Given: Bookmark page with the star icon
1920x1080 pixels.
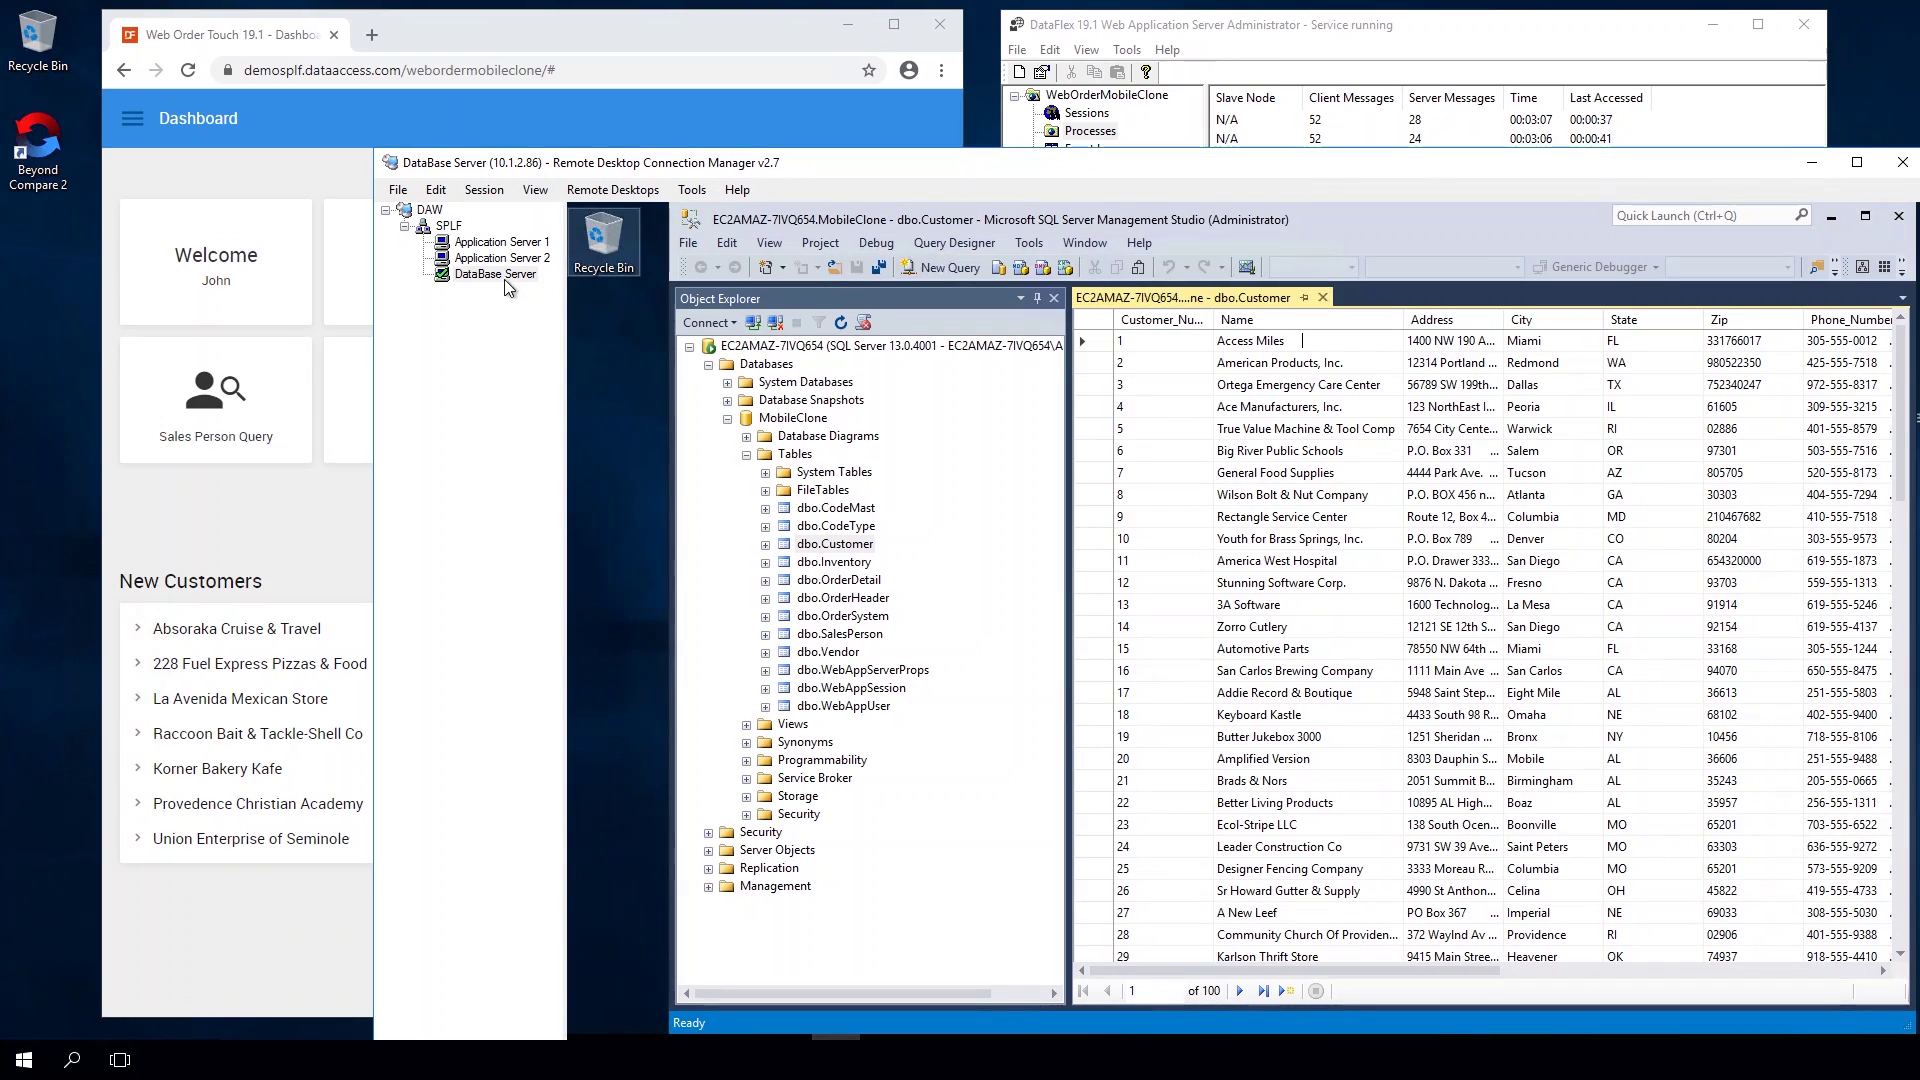Looking at the screenshot, I should pos(868,70).
